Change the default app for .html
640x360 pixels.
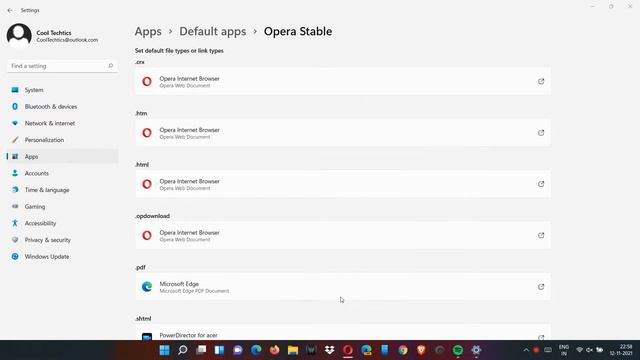[x=343, y=184]
